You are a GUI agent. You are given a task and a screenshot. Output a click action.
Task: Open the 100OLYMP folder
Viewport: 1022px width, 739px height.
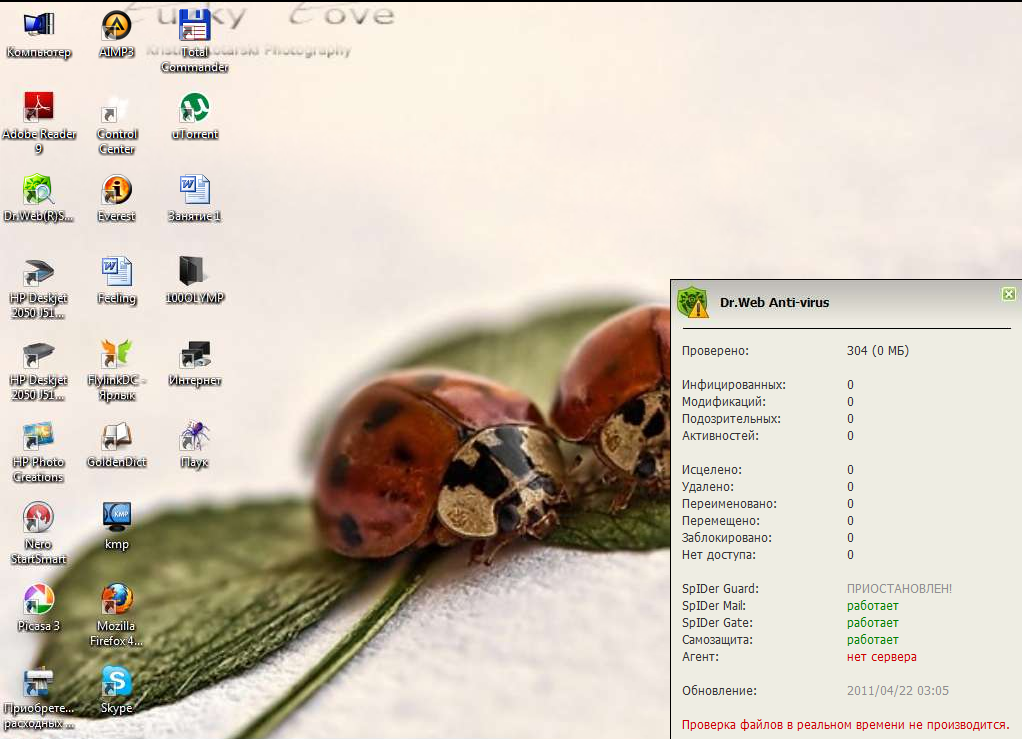tap(195, 271)
